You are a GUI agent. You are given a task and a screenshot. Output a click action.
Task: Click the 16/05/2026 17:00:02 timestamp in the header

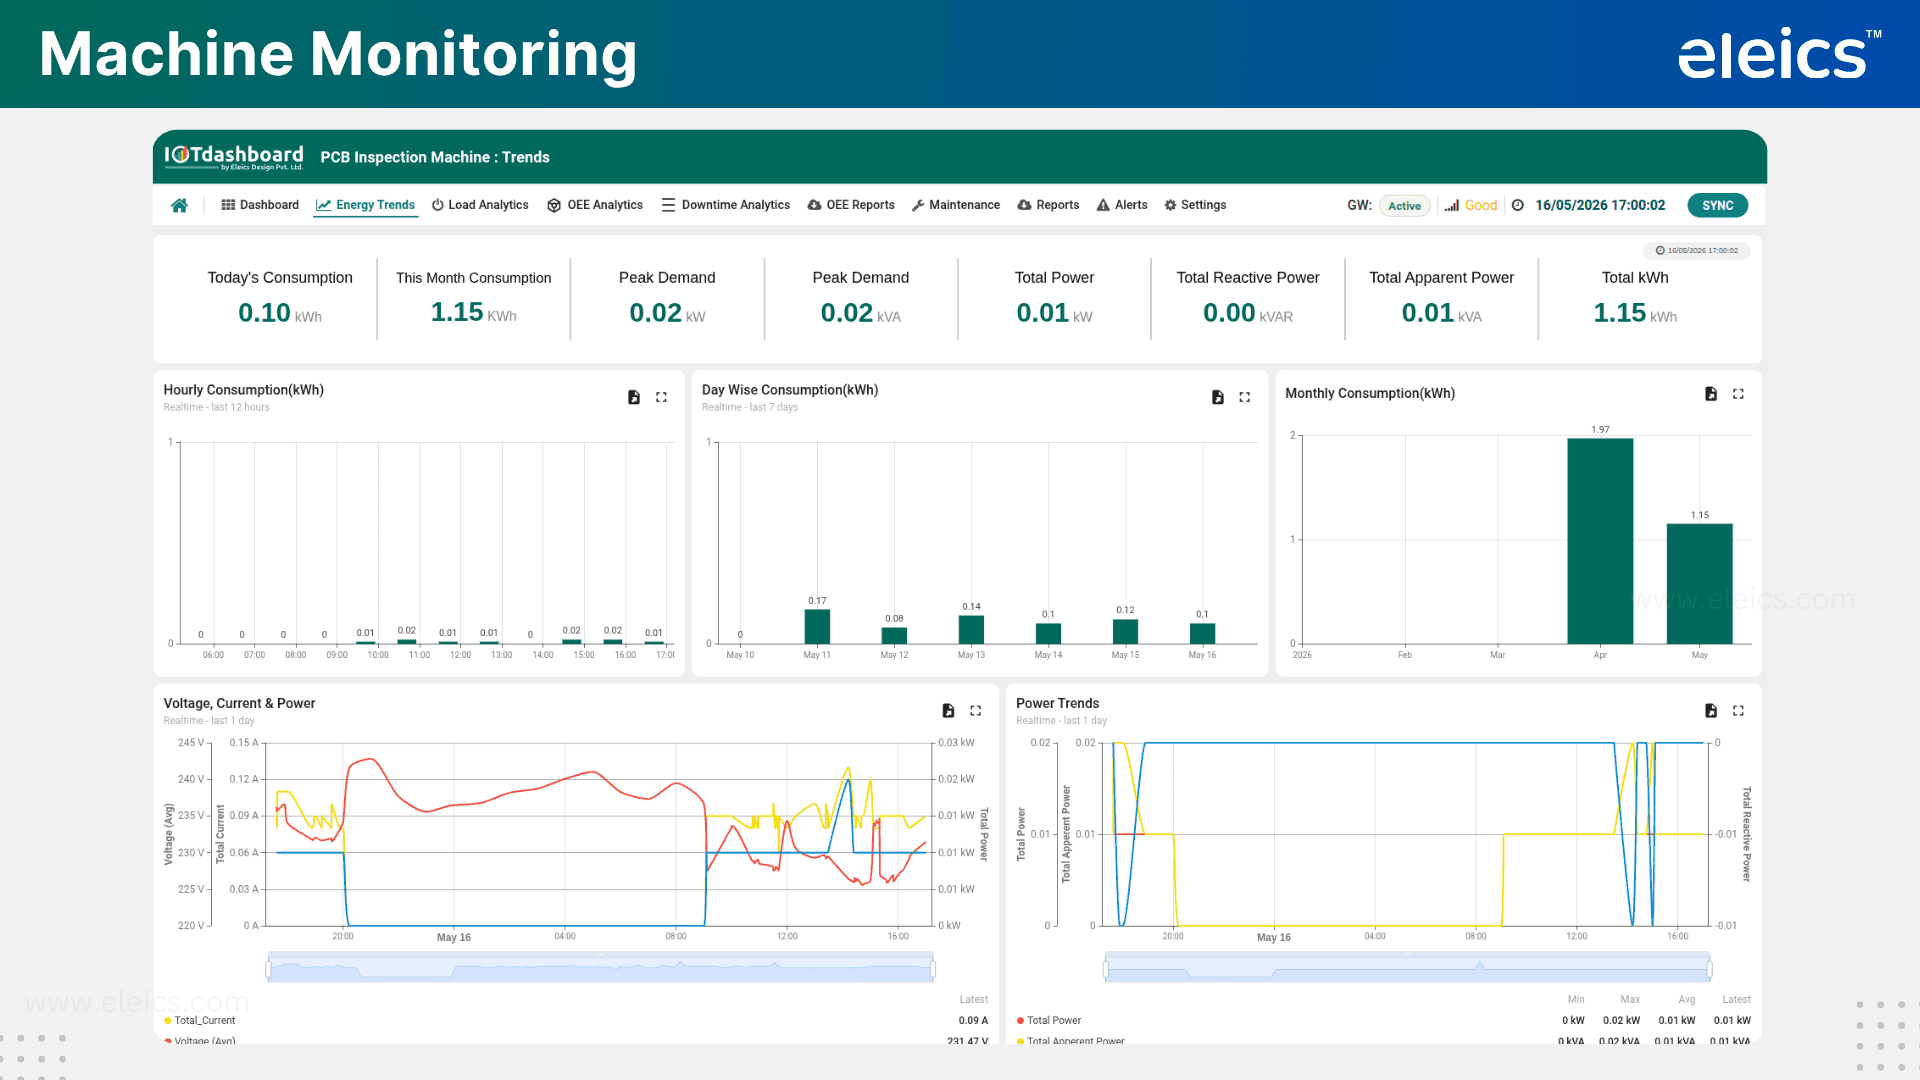1600,205
